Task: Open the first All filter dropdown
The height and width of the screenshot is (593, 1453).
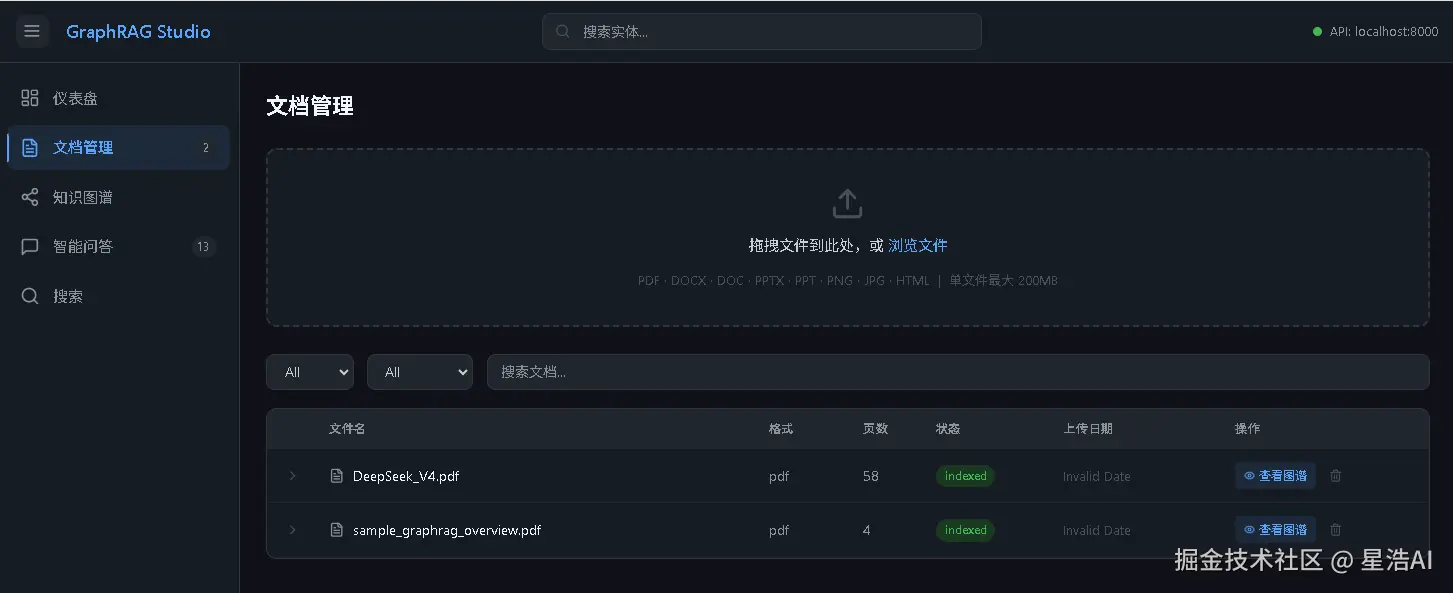Action: [310, 371]
